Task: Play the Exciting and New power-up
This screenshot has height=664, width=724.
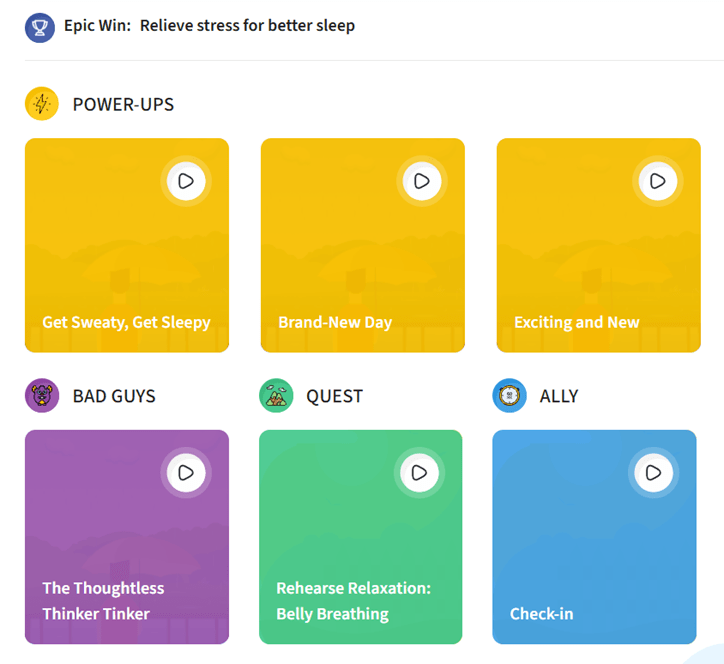Action: 658,182
